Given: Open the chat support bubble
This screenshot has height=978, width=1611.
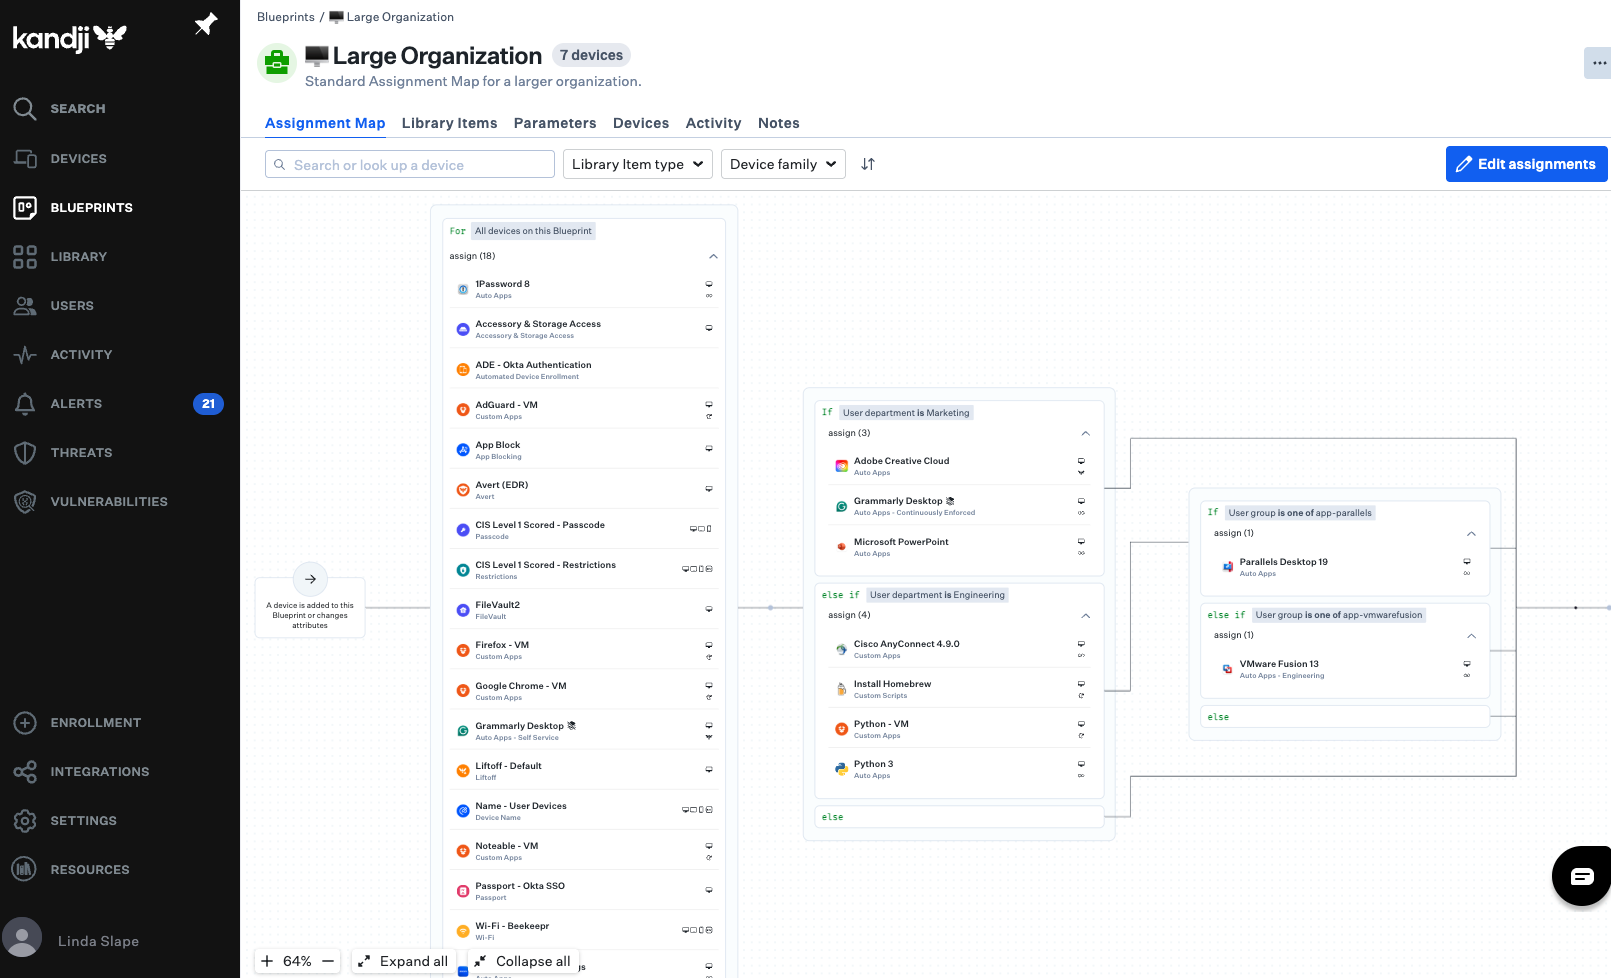Looking at the screenshot, I should tap(1582, 876).
